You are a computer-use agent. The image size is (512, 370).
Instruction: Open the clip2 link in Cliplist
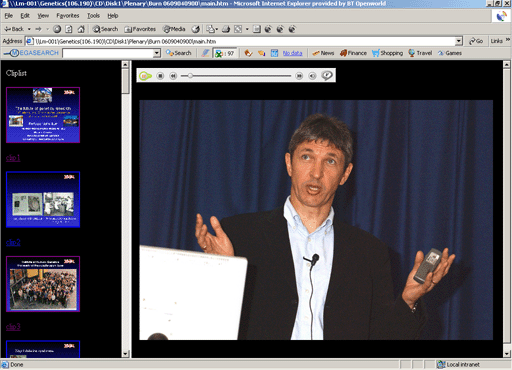[x=13, y=242]
